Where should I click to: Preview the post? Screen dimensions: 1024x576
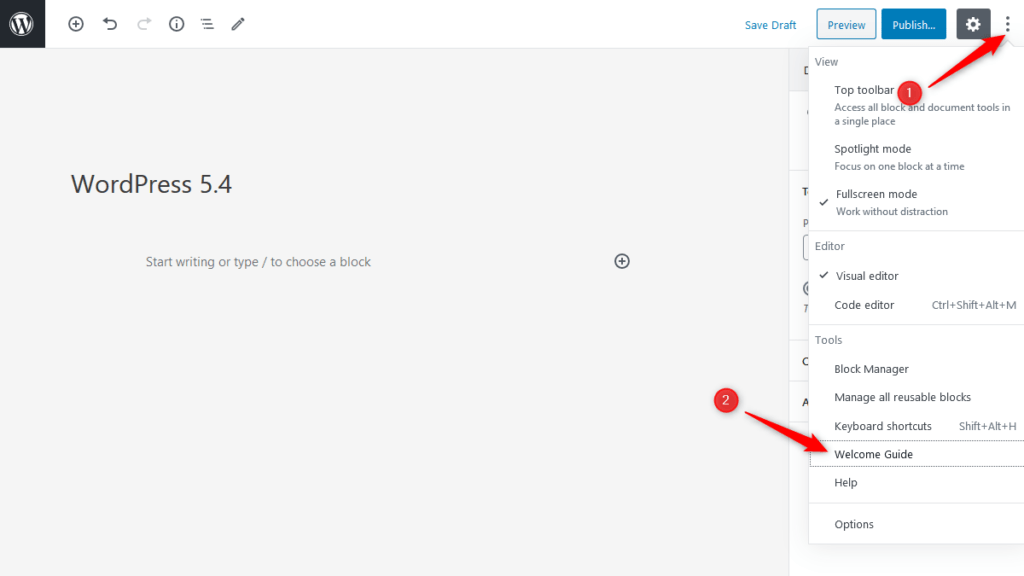tap(846, 24)
